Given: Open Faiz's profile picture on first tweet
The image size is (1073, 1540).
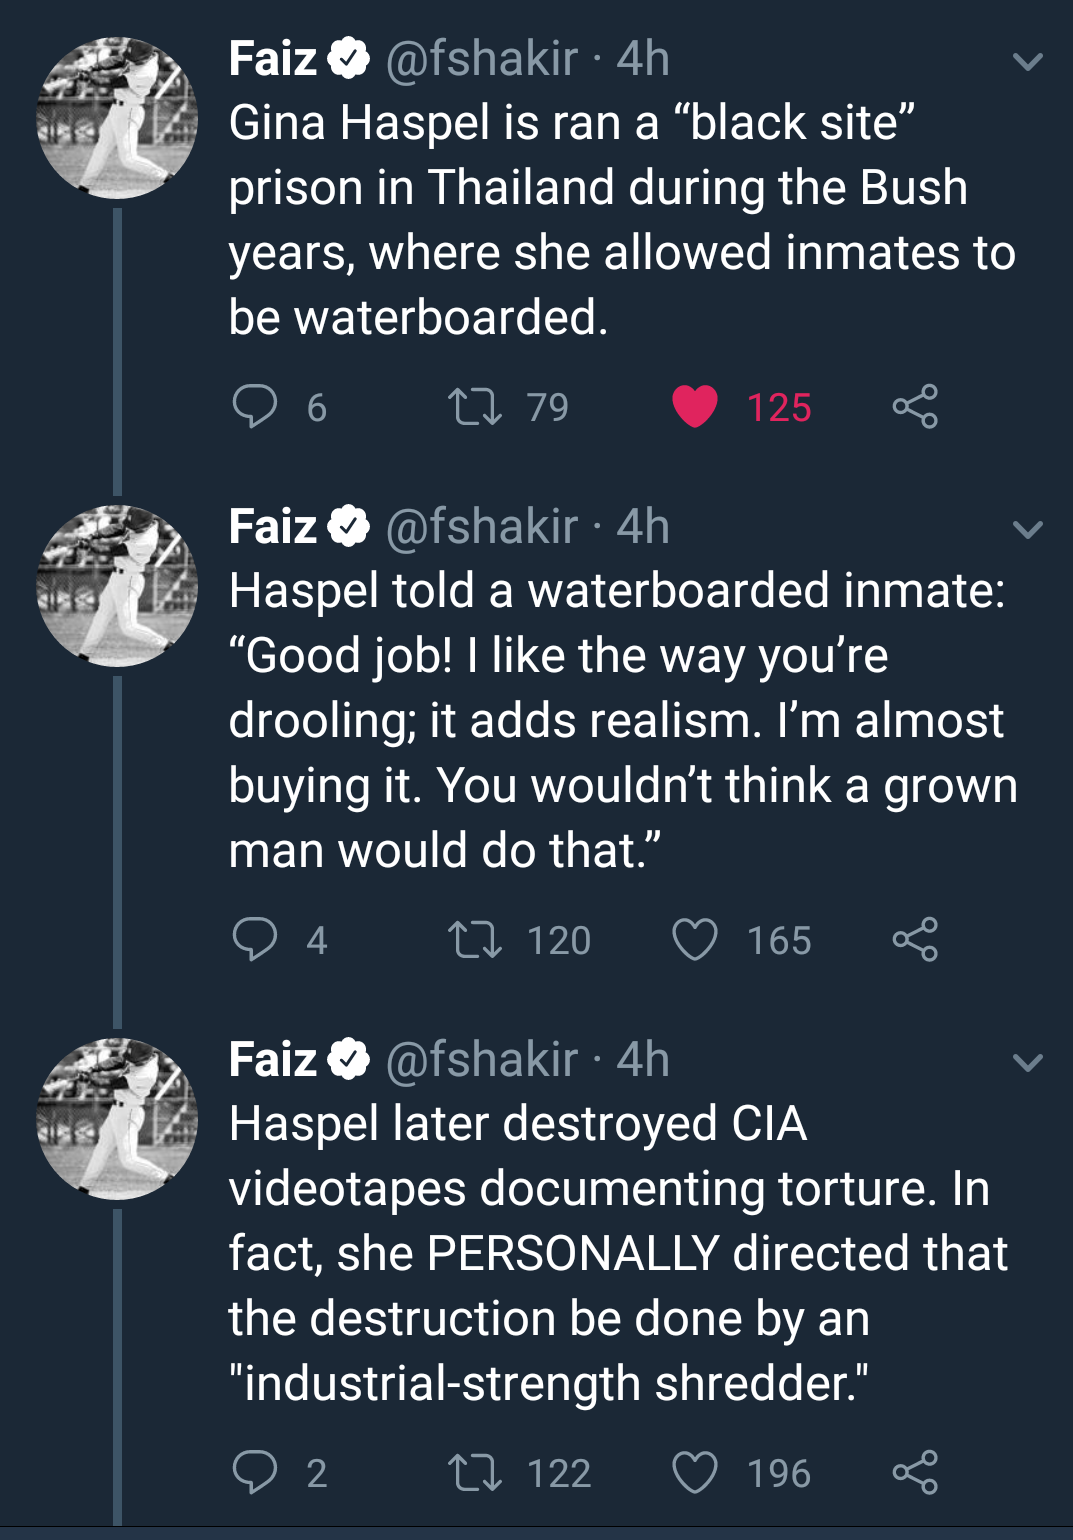Looking at the screenshot, I should click(x=117, y=118).
